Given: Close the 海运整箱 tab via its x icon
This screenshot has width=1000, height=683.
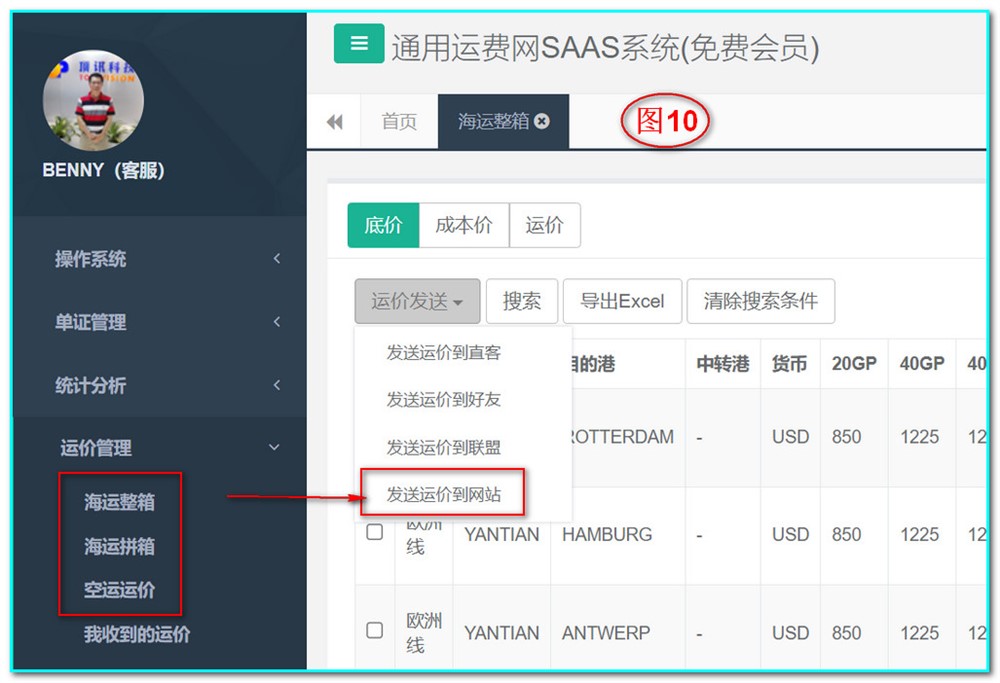Looking at the screenshot, I should pos(542,121).
